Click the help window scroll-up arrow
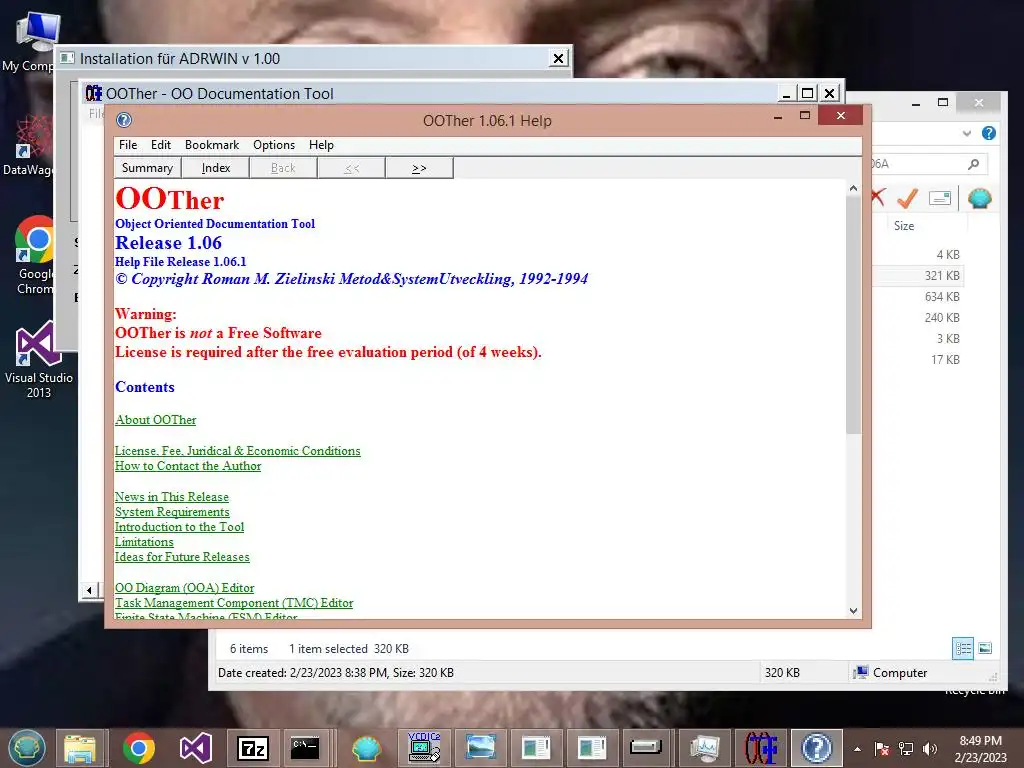1024x768 pixels. tap(854, 188)
